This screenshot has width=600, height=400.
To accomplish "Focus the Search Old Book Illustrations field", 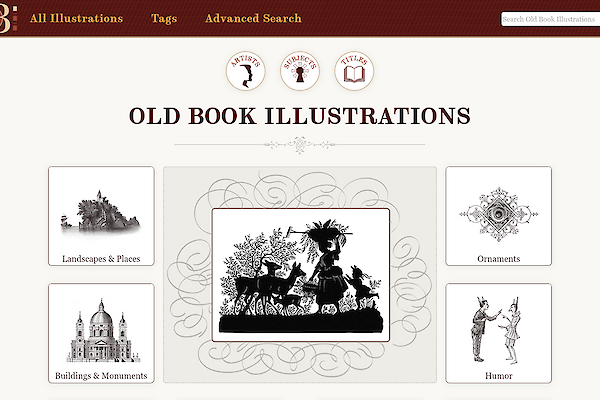I will pos(550,19).
